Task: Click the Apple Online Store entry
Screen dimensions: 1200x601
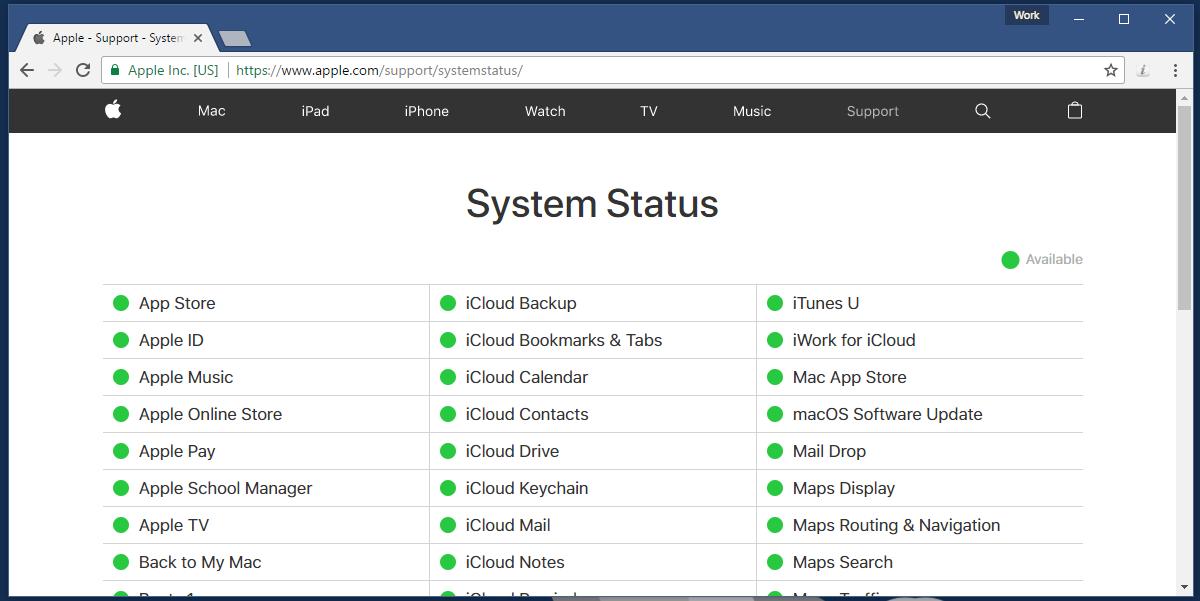Action: [x=210, y=414]
